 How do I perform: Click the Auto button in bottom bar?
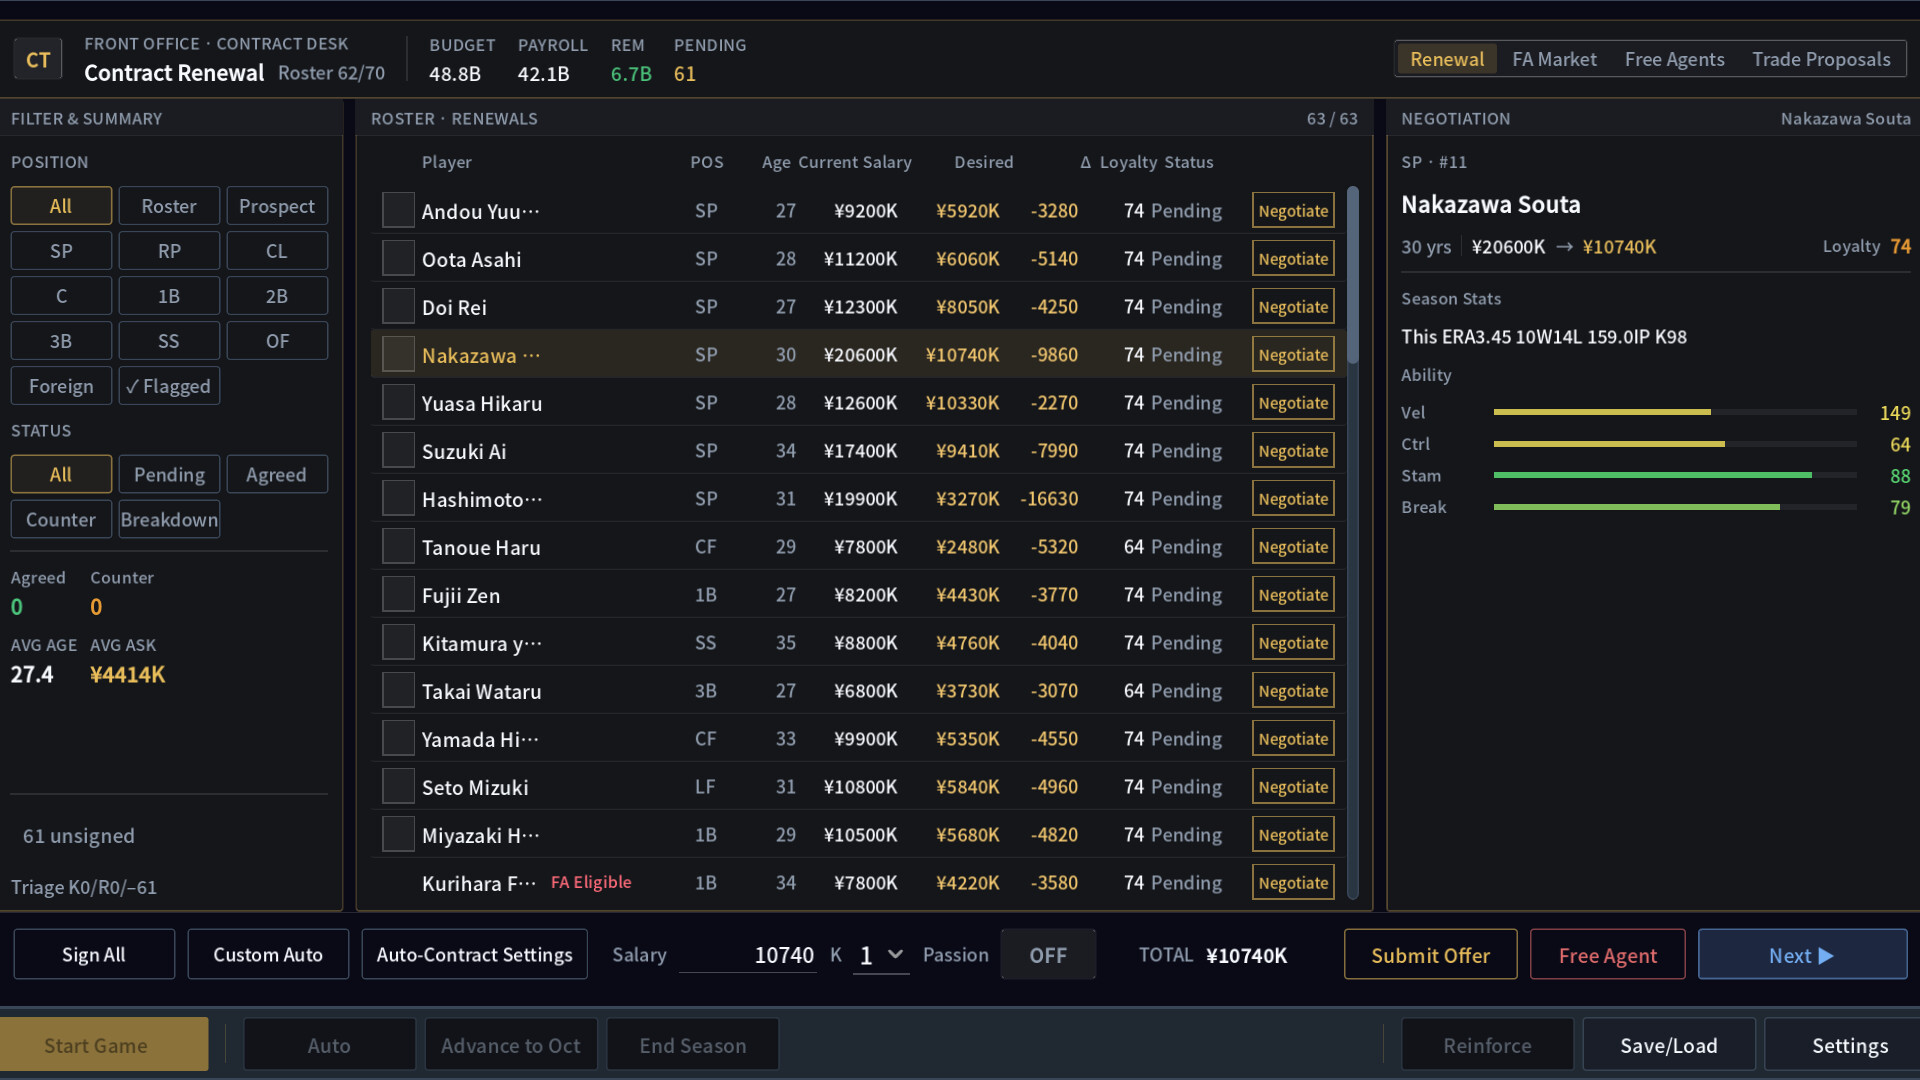[x=329, y=1045]
